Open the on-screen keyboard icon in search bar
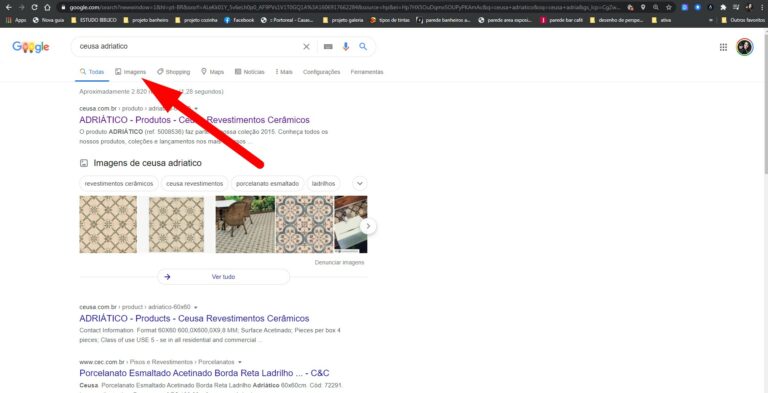Image resolution: width=768 pixels, height=393 pixels. click(328, 47)
